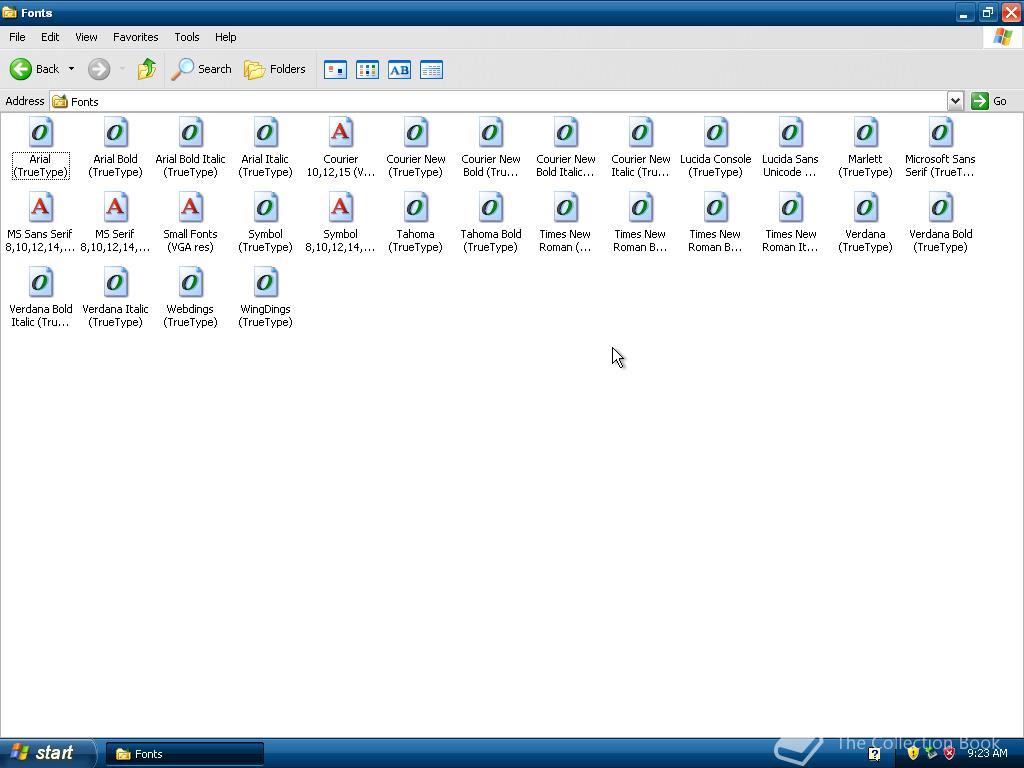
Task: Open the Tools menu
Action: (x=186, y=37)
